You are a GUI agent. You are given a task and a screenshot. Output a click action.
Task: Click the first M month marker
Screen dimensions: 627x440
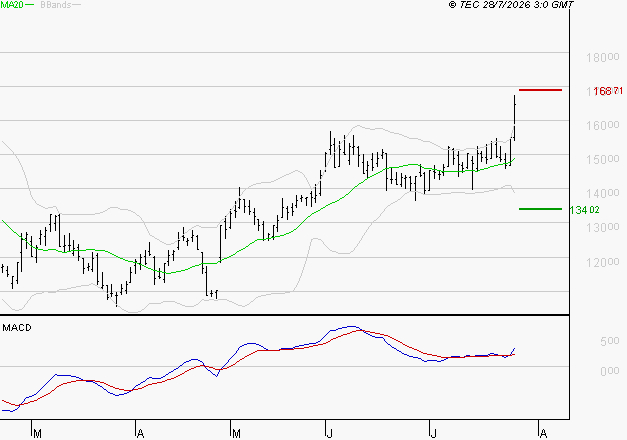click(37, 434)
